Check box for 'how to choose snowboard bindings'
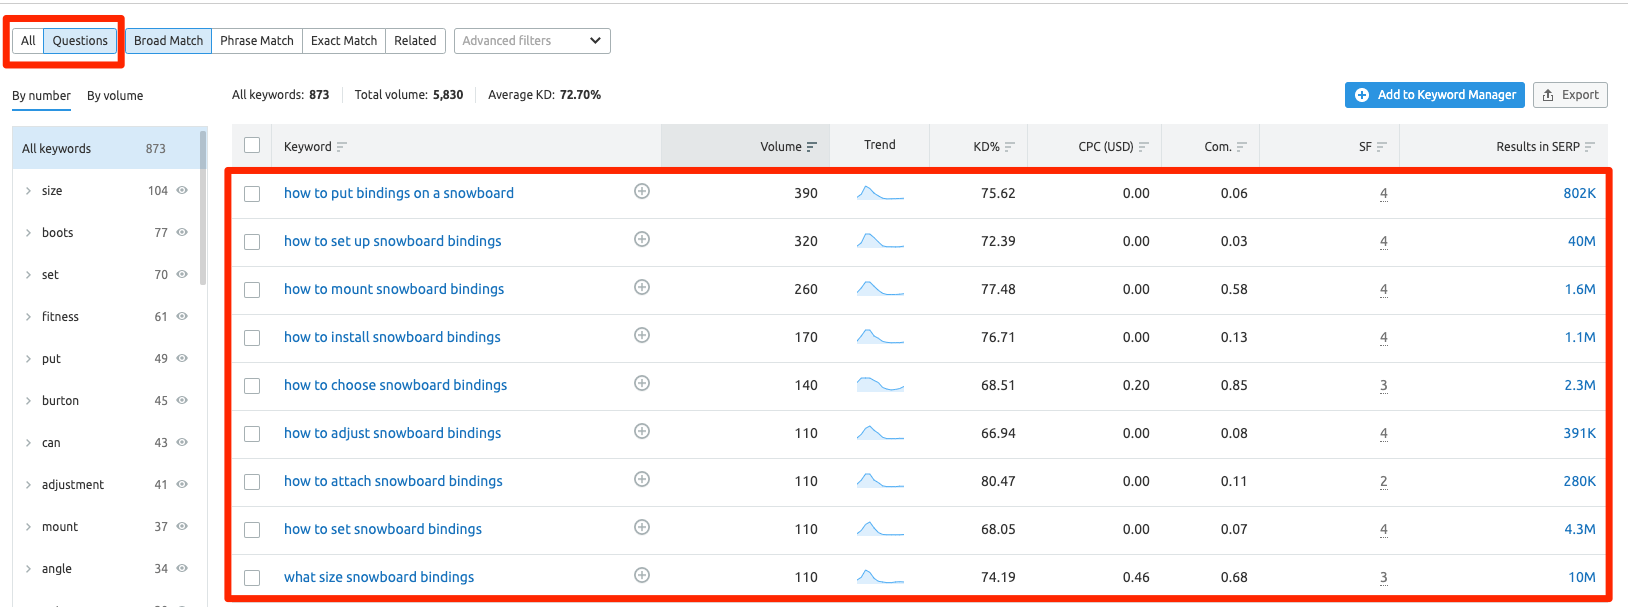Viewport: 1628px width, 607px height. coord(252,386)
